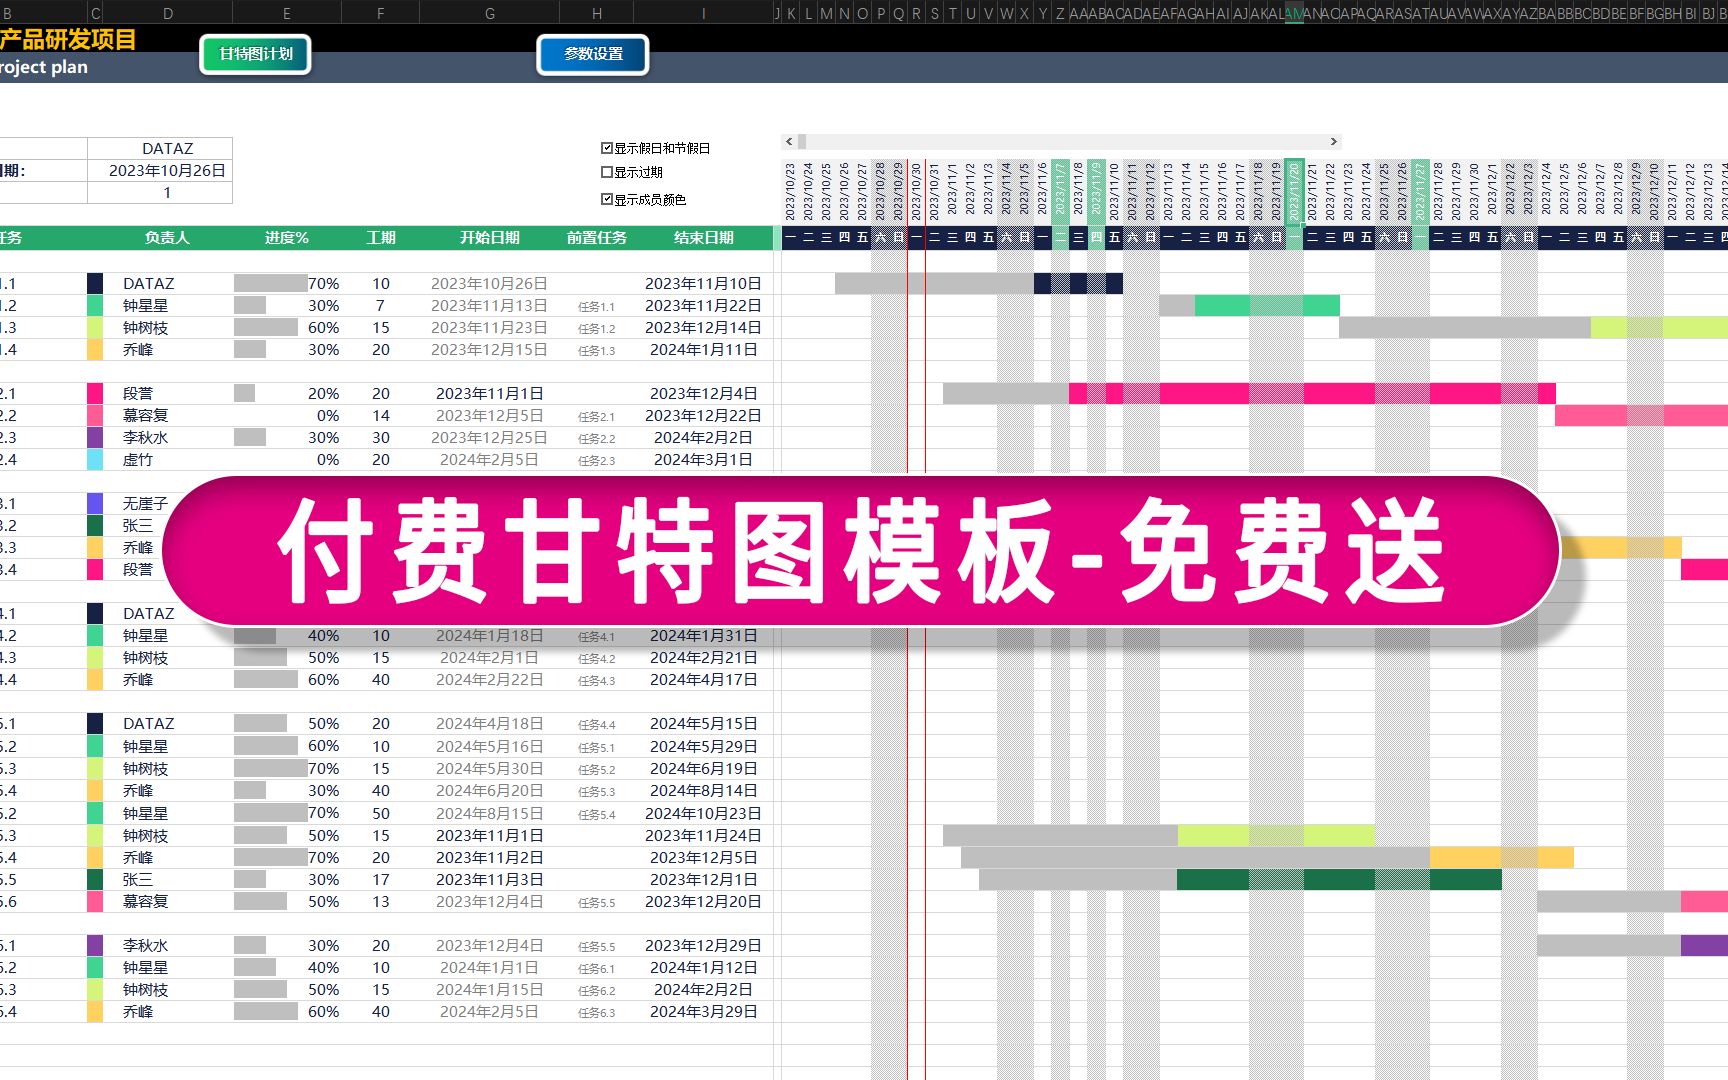Select column header I

coord(704,13)
